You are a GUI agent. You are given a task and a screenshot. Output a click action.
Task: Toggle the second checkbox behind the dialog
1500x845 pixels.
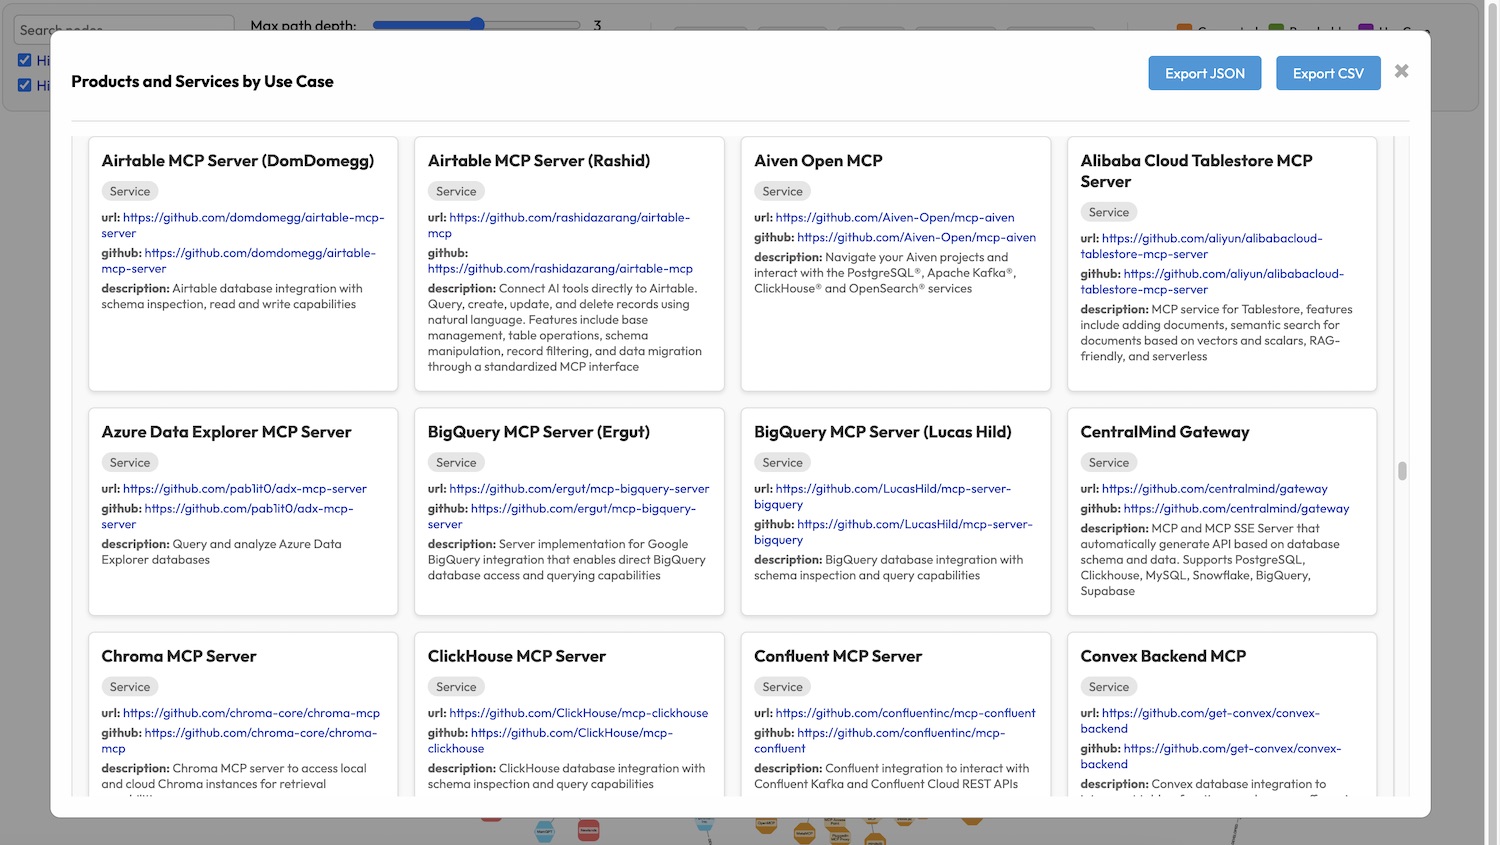click(25, 85)
